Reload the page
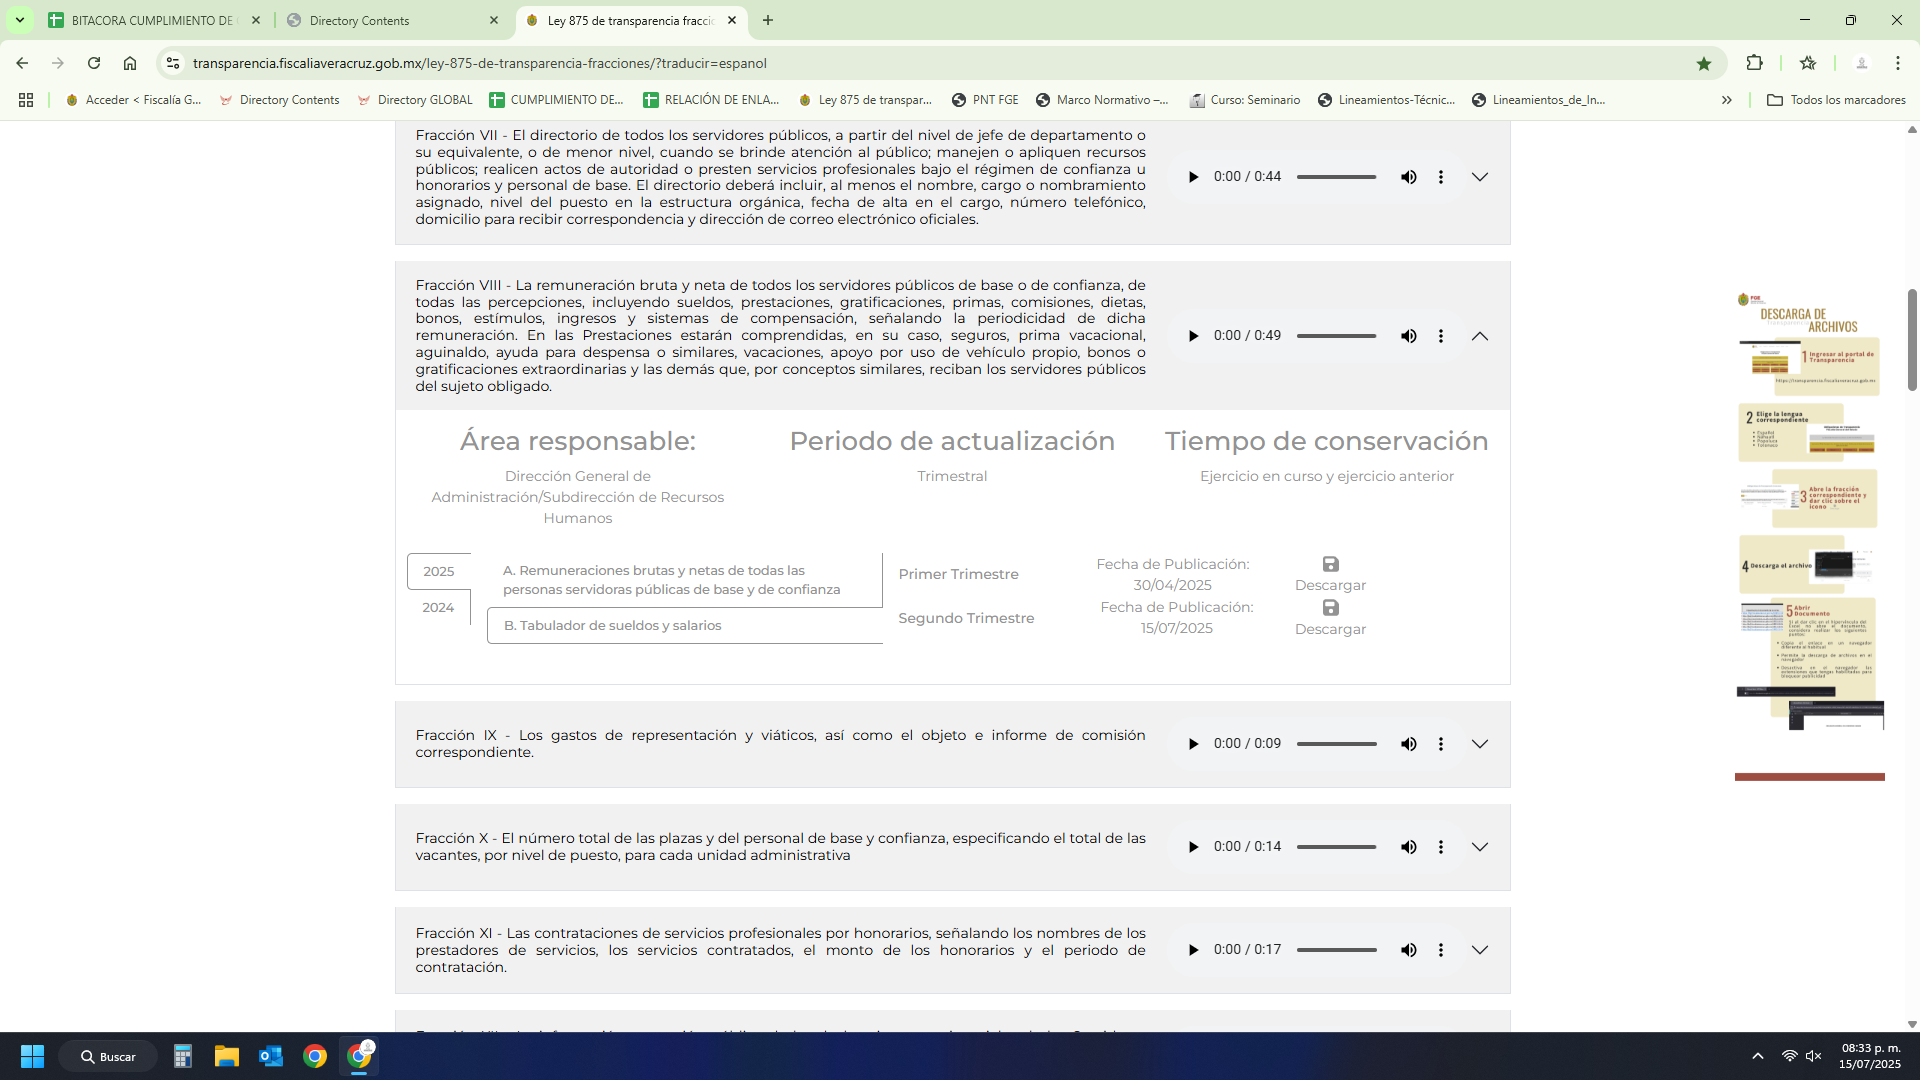1920x1080 pixels. pyautogui.click(x=94, y=63)
